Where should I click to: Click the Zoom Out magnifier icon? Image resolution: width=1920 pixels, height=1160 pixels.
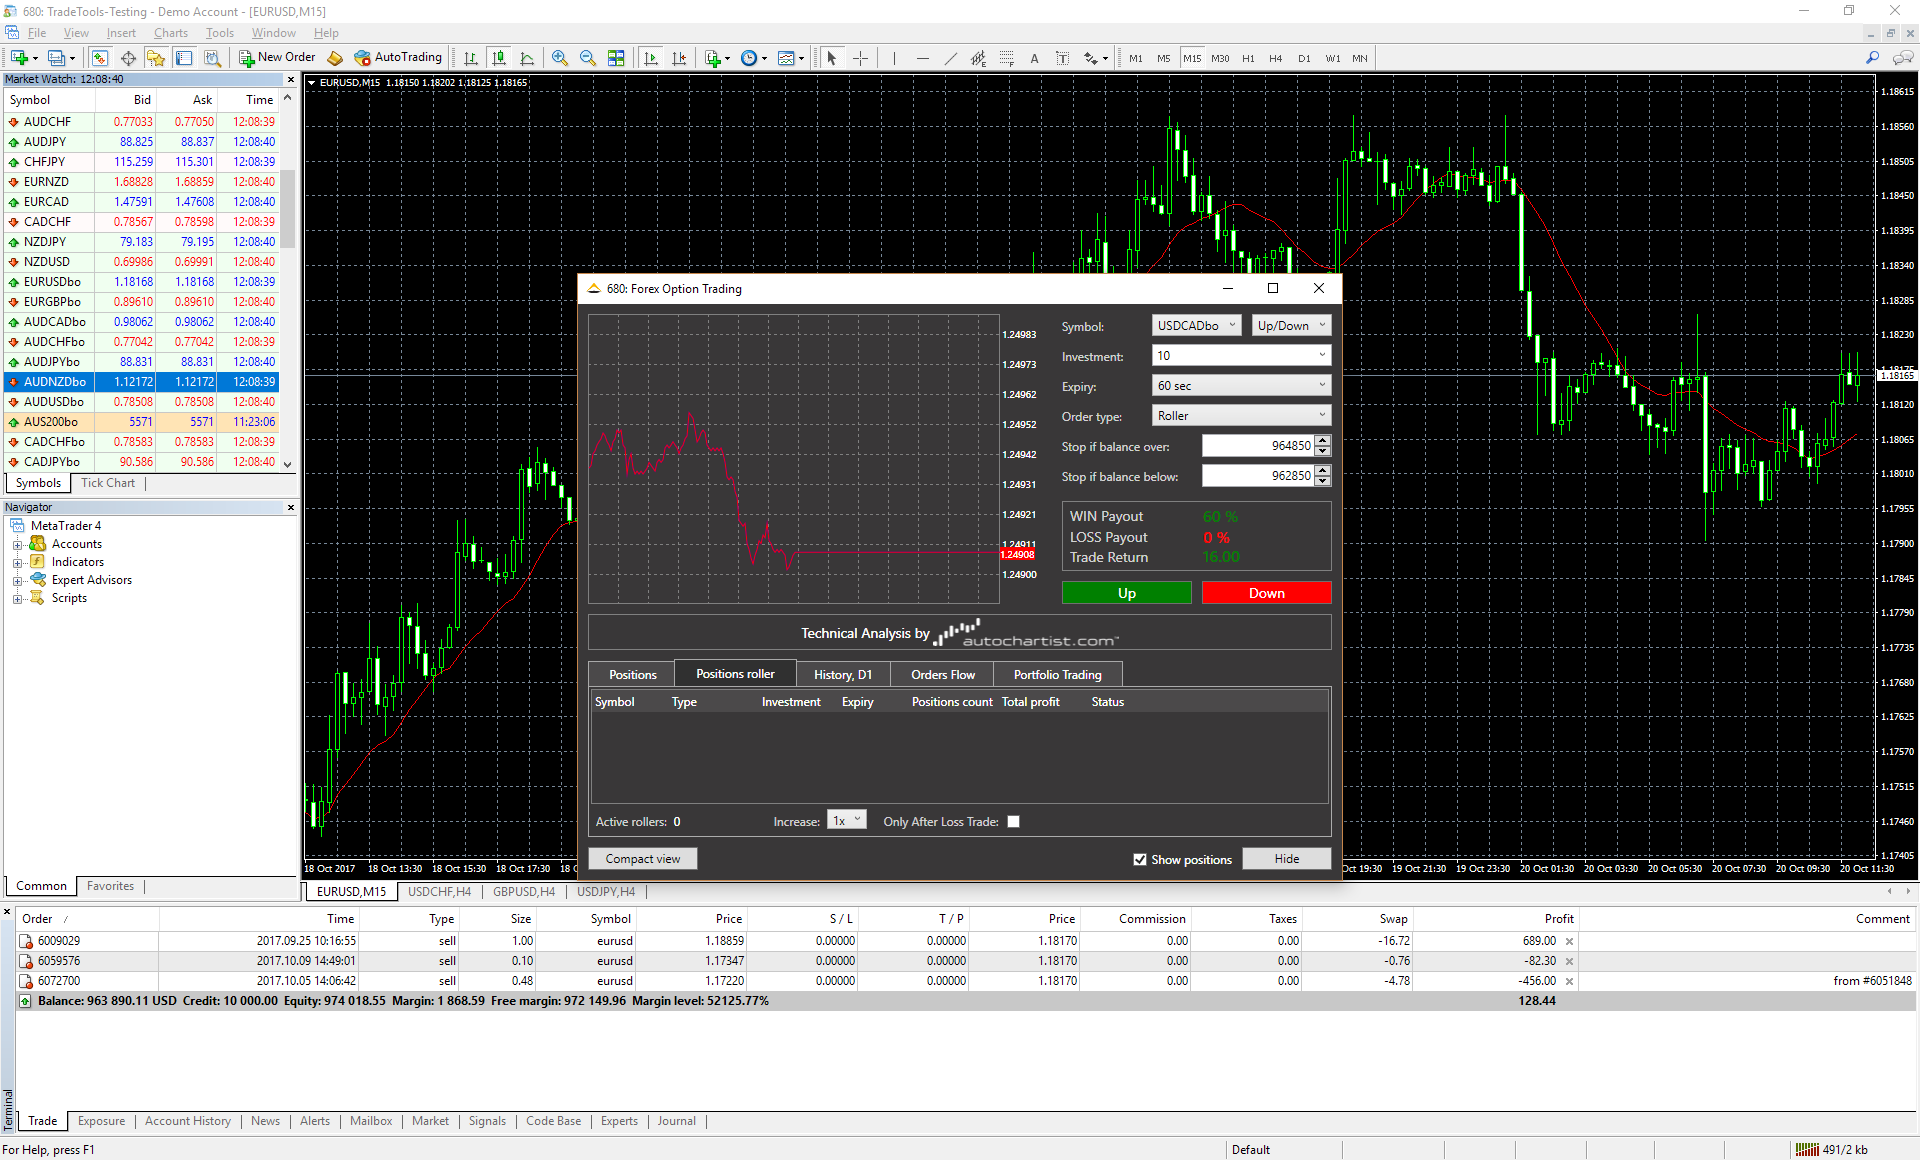588,58
